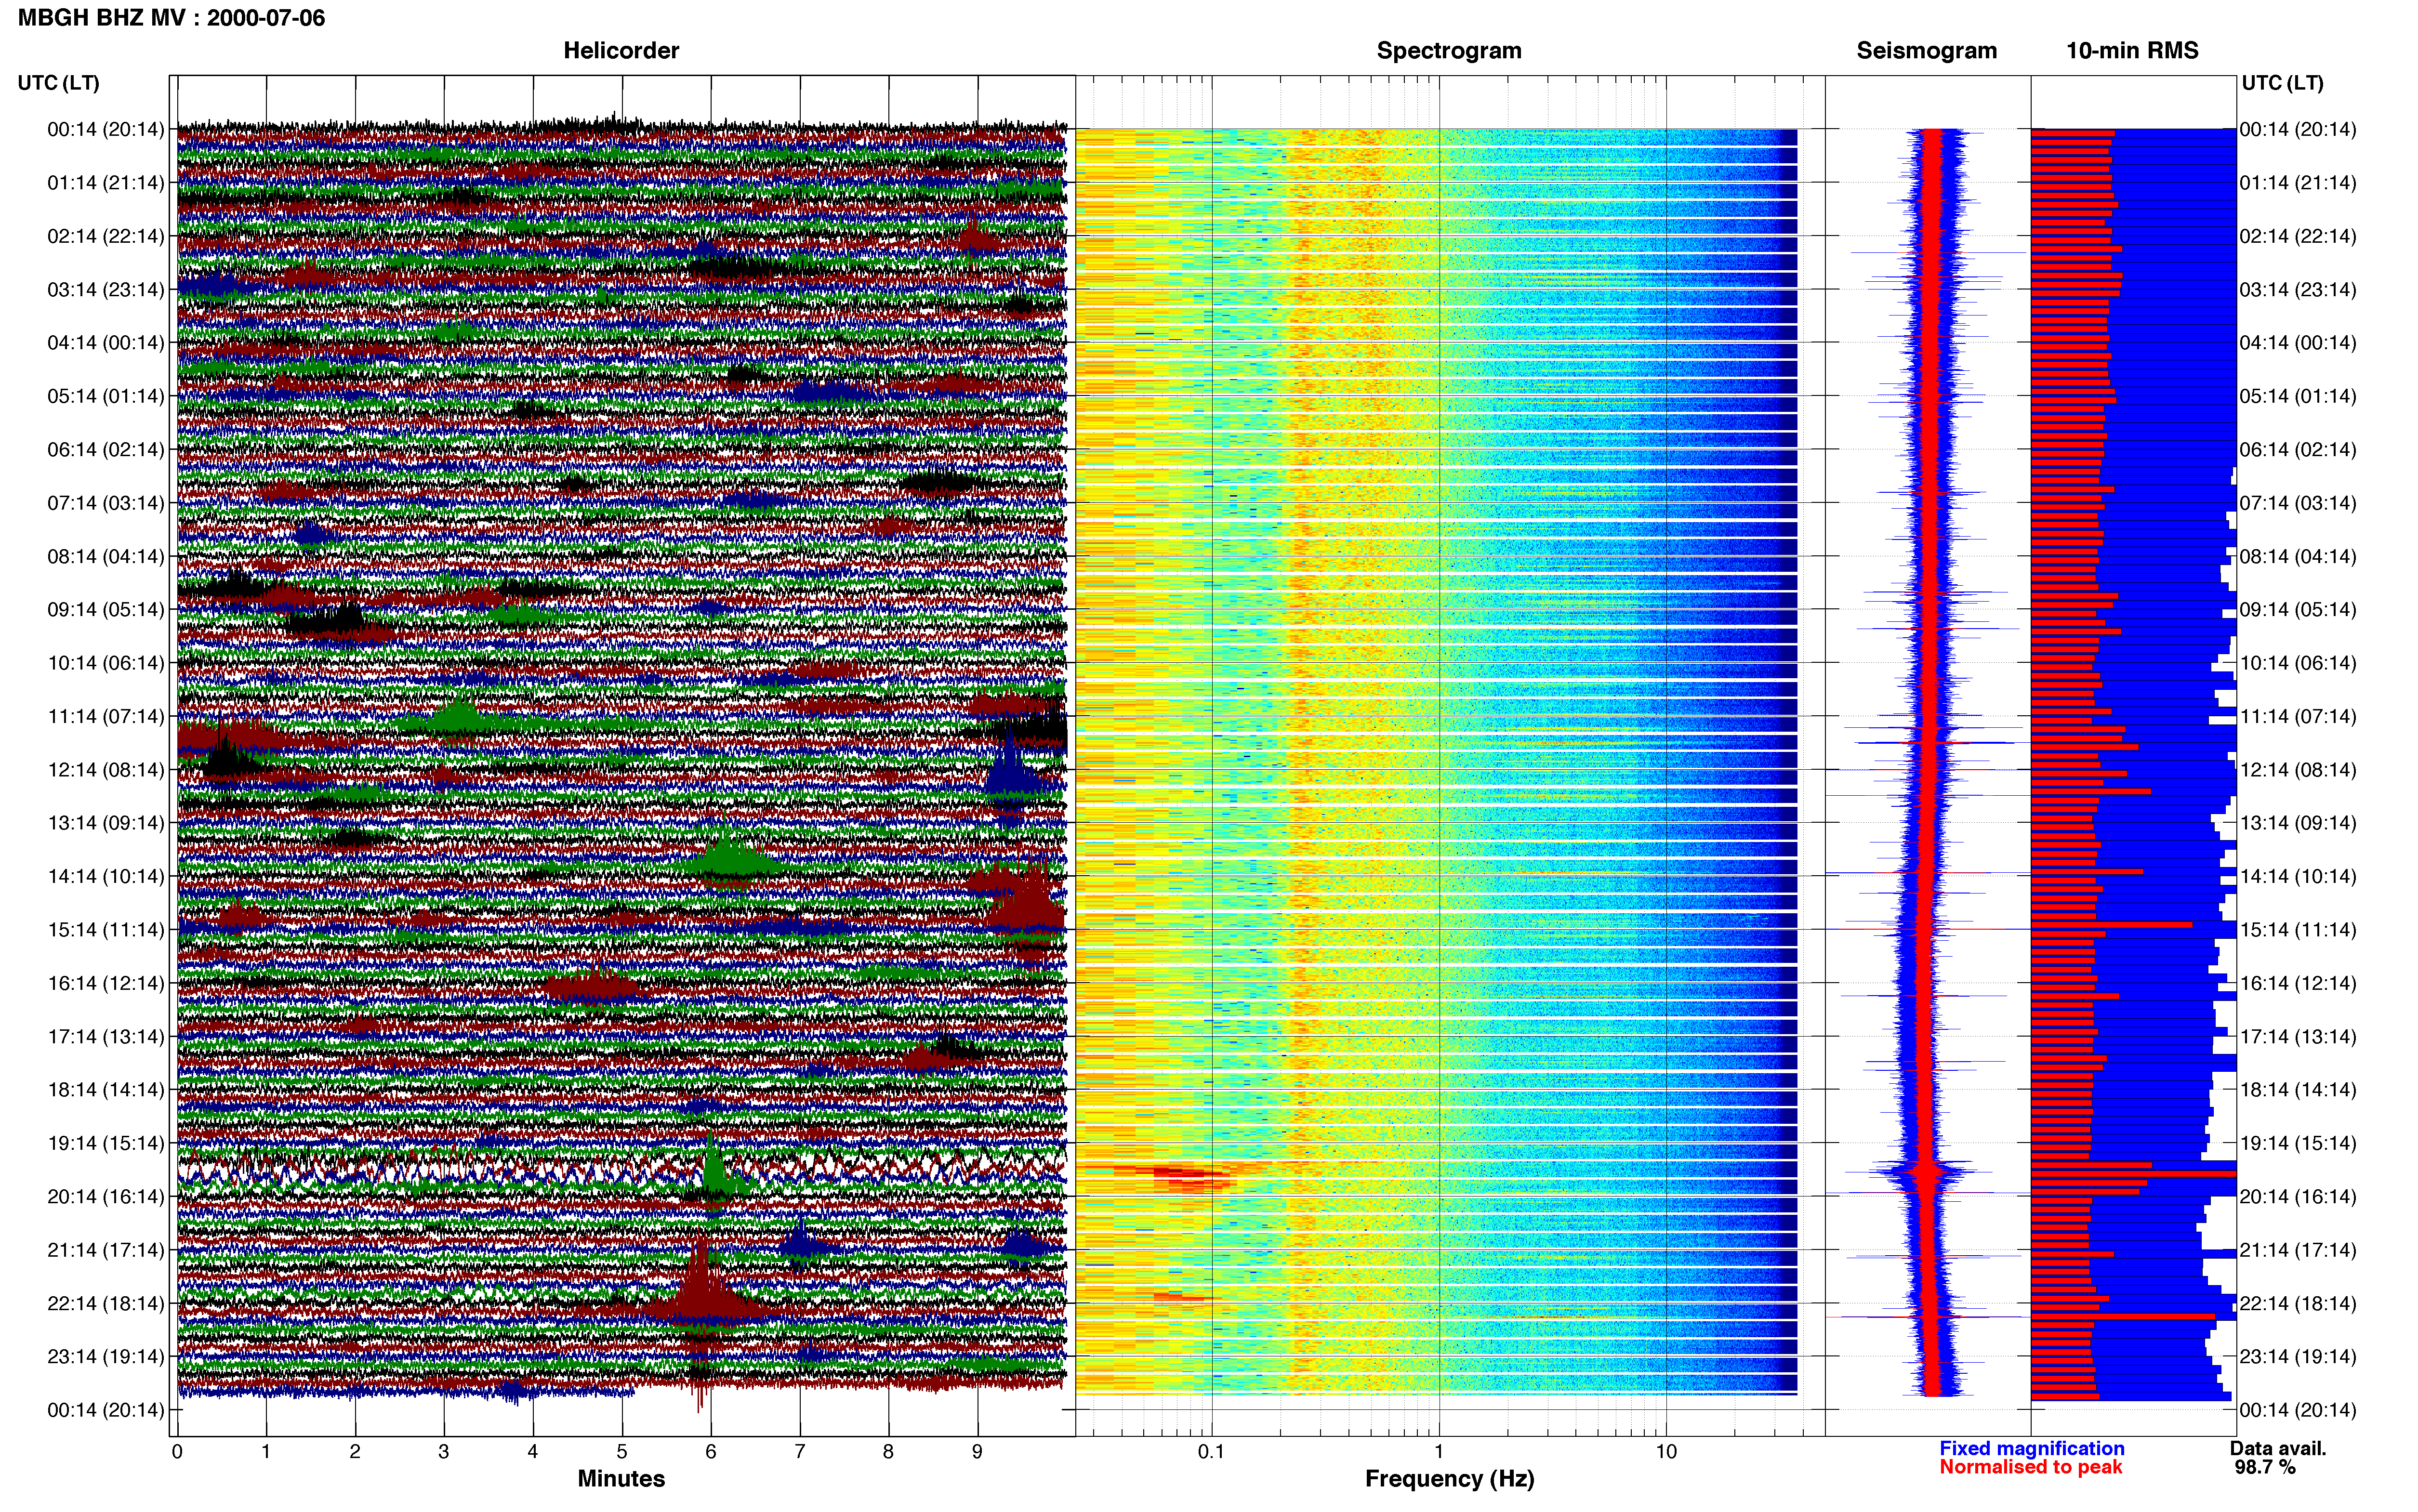Select the 'Seismogram' panel heading
Image resolution: width=2418 pixels, height=1512 pixels.
click(x=1926, y=51)
